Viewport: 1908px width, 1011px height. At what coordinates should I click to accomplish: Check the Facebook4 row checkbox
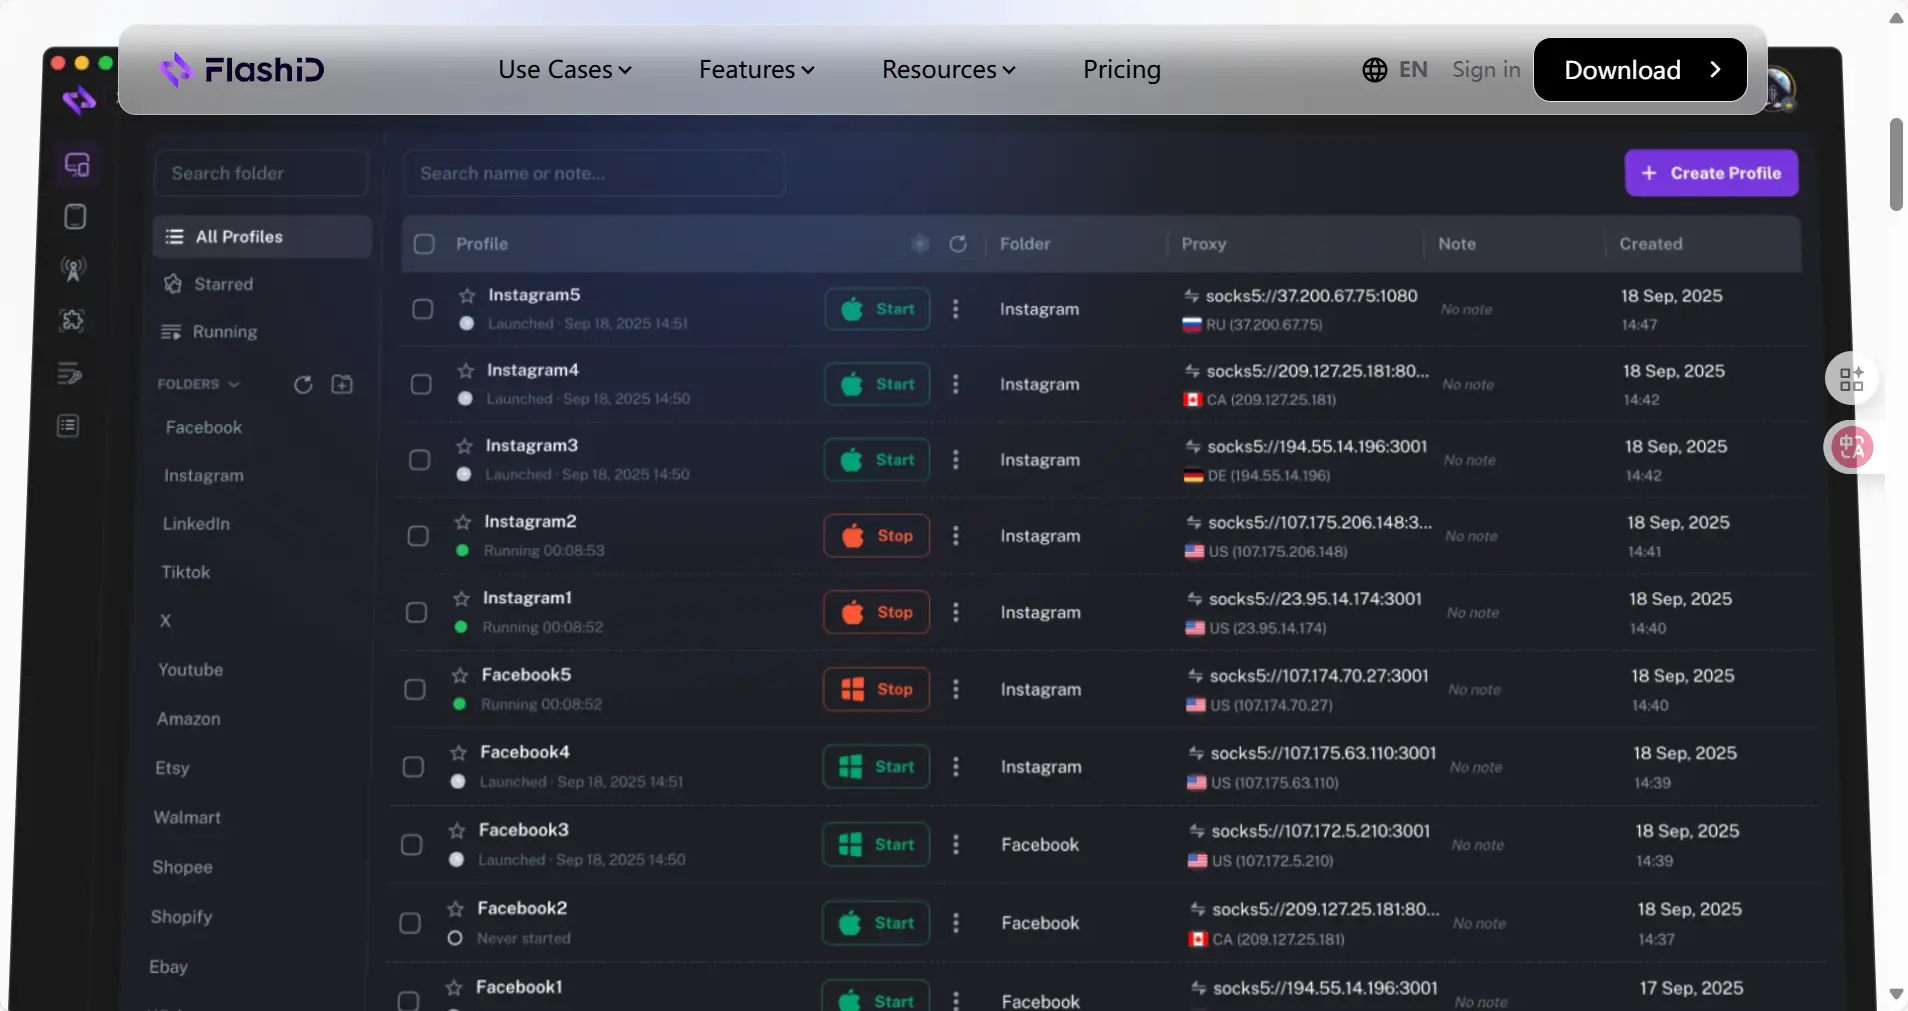click(413, 767)
